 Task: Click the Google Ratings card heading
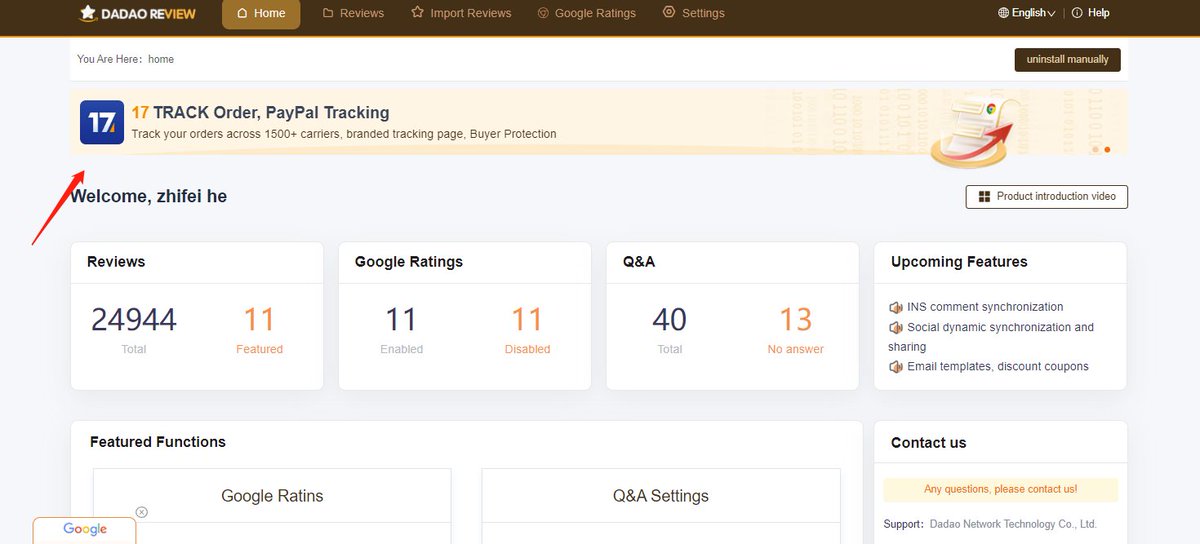[409, 262]
